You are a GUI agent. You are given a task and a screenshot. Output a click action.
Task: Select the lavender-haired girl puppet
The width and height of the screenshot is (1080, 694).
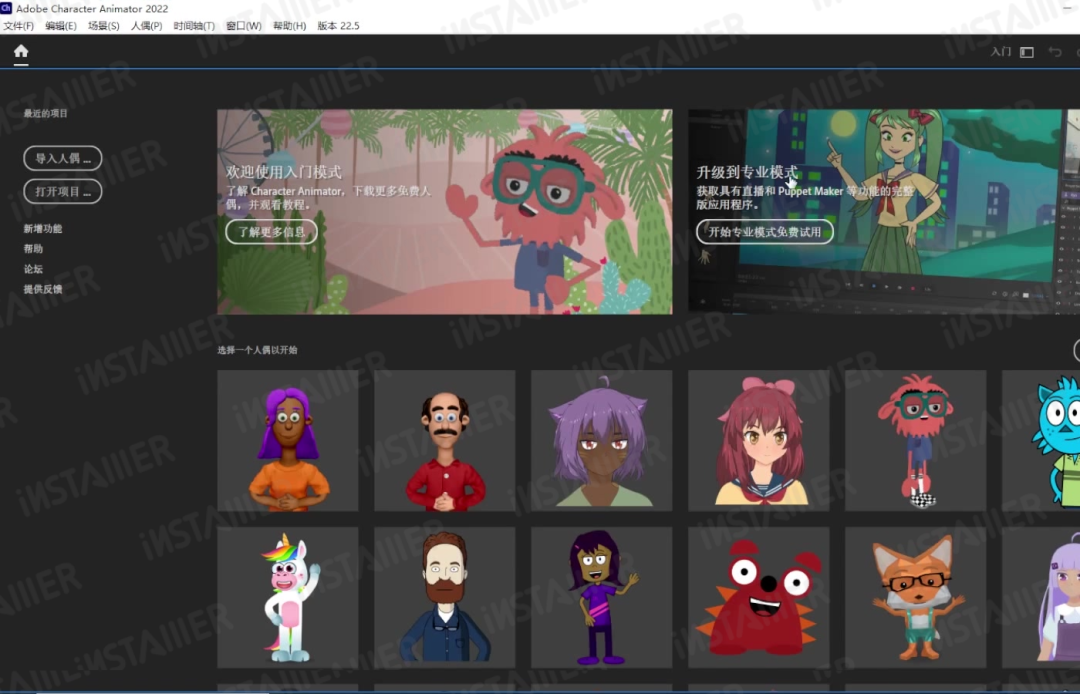[1041, 598]
